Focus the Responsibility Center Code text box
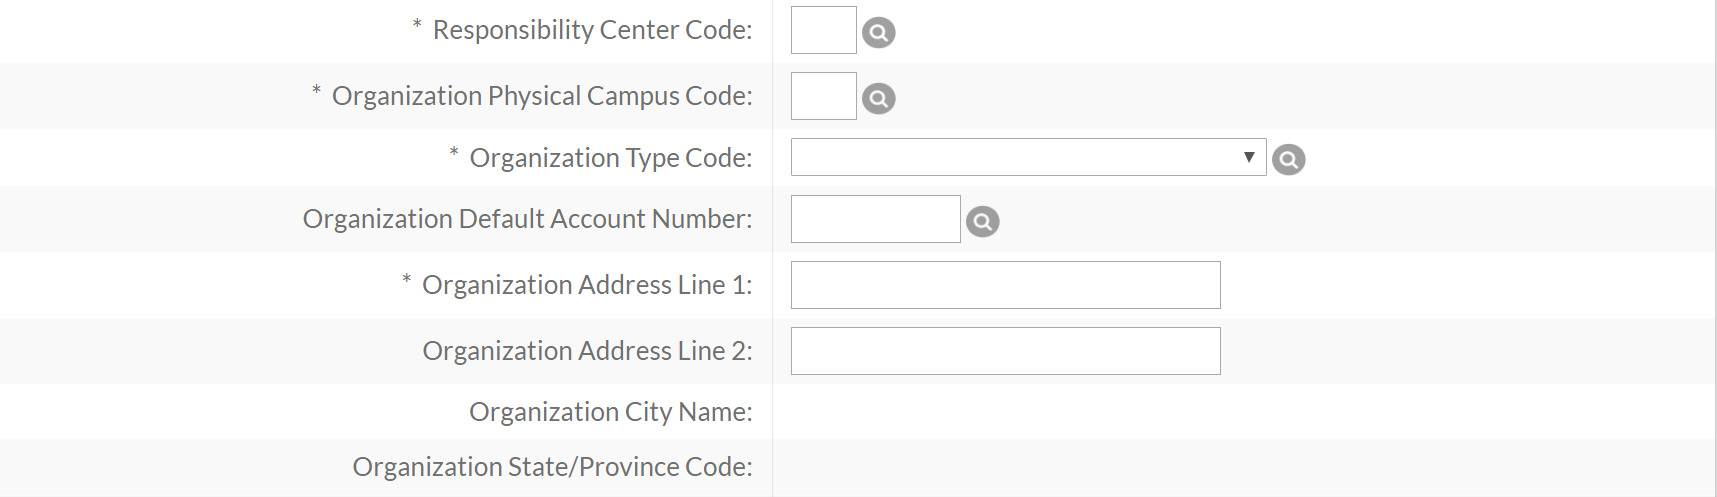Viewport: 1717px width, 497px height. pyautogui.click(x=824, y=30)
